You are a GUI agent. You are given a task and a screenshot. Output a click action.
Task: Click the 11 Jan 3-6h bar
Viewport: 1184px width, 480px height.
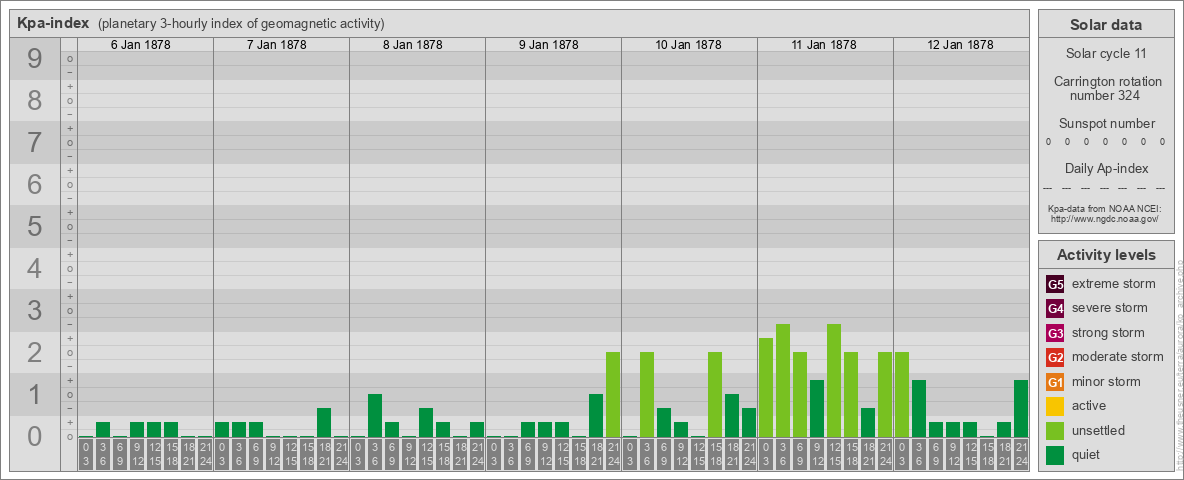(783, 380)
